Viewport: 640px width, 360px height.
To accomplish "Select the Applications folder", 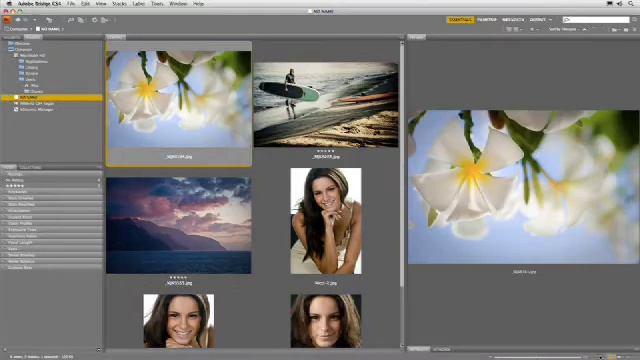I will coord(37,62).
